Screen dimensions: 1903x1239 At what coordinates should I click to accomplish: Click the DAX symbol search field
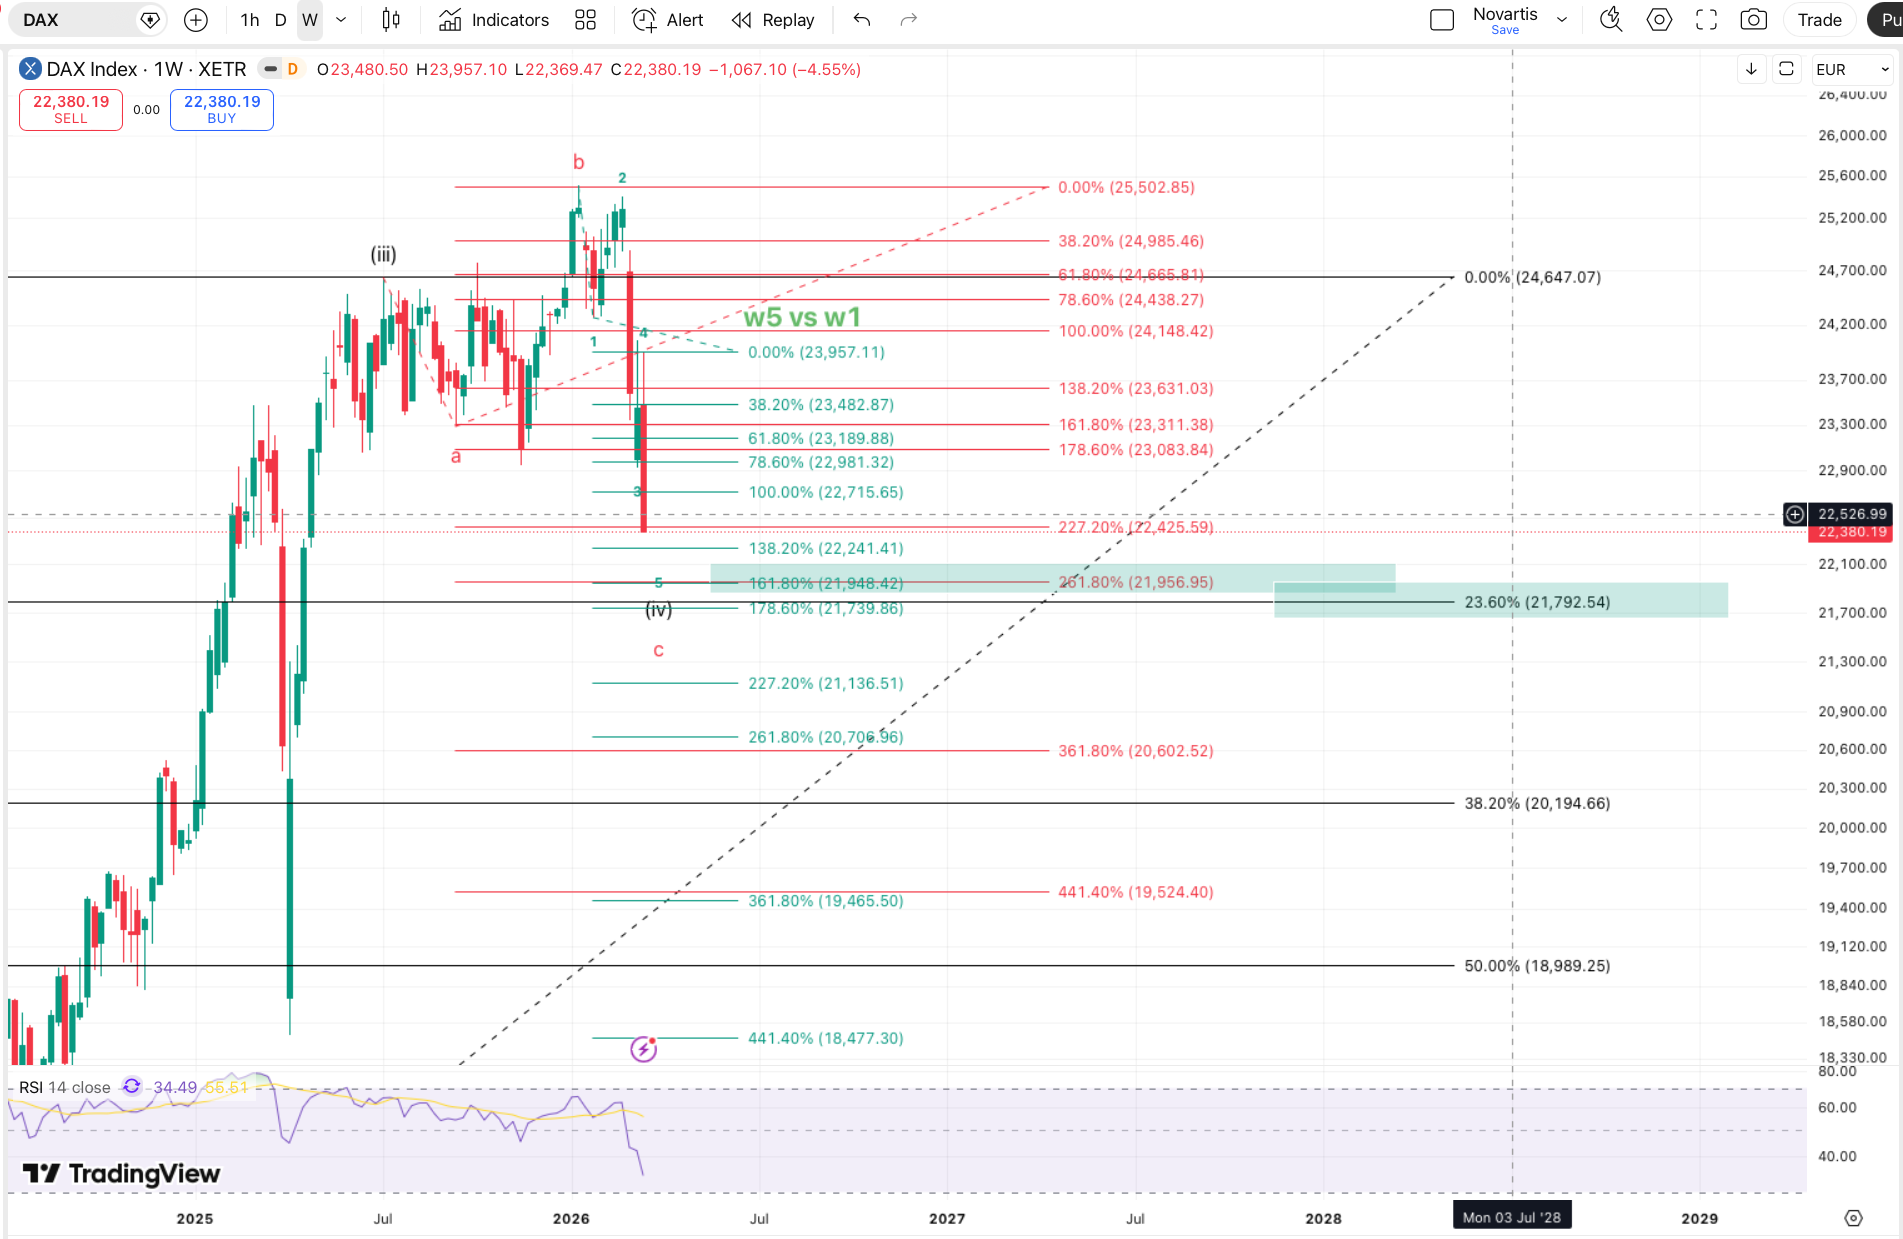click(75, 20)
